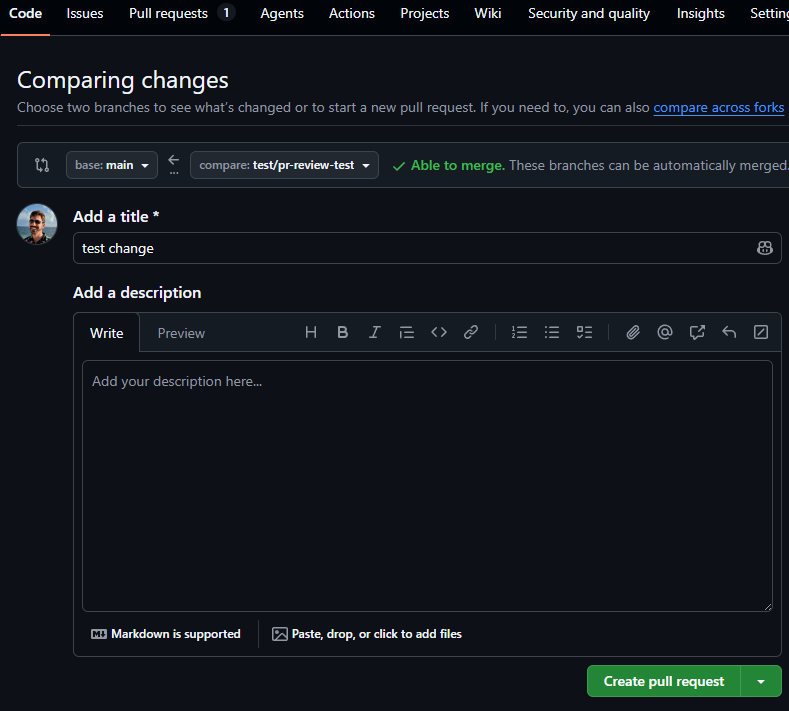Click the arrow between base and compare
The height and width of the screenshot is (711, 789).
[174, 160]
